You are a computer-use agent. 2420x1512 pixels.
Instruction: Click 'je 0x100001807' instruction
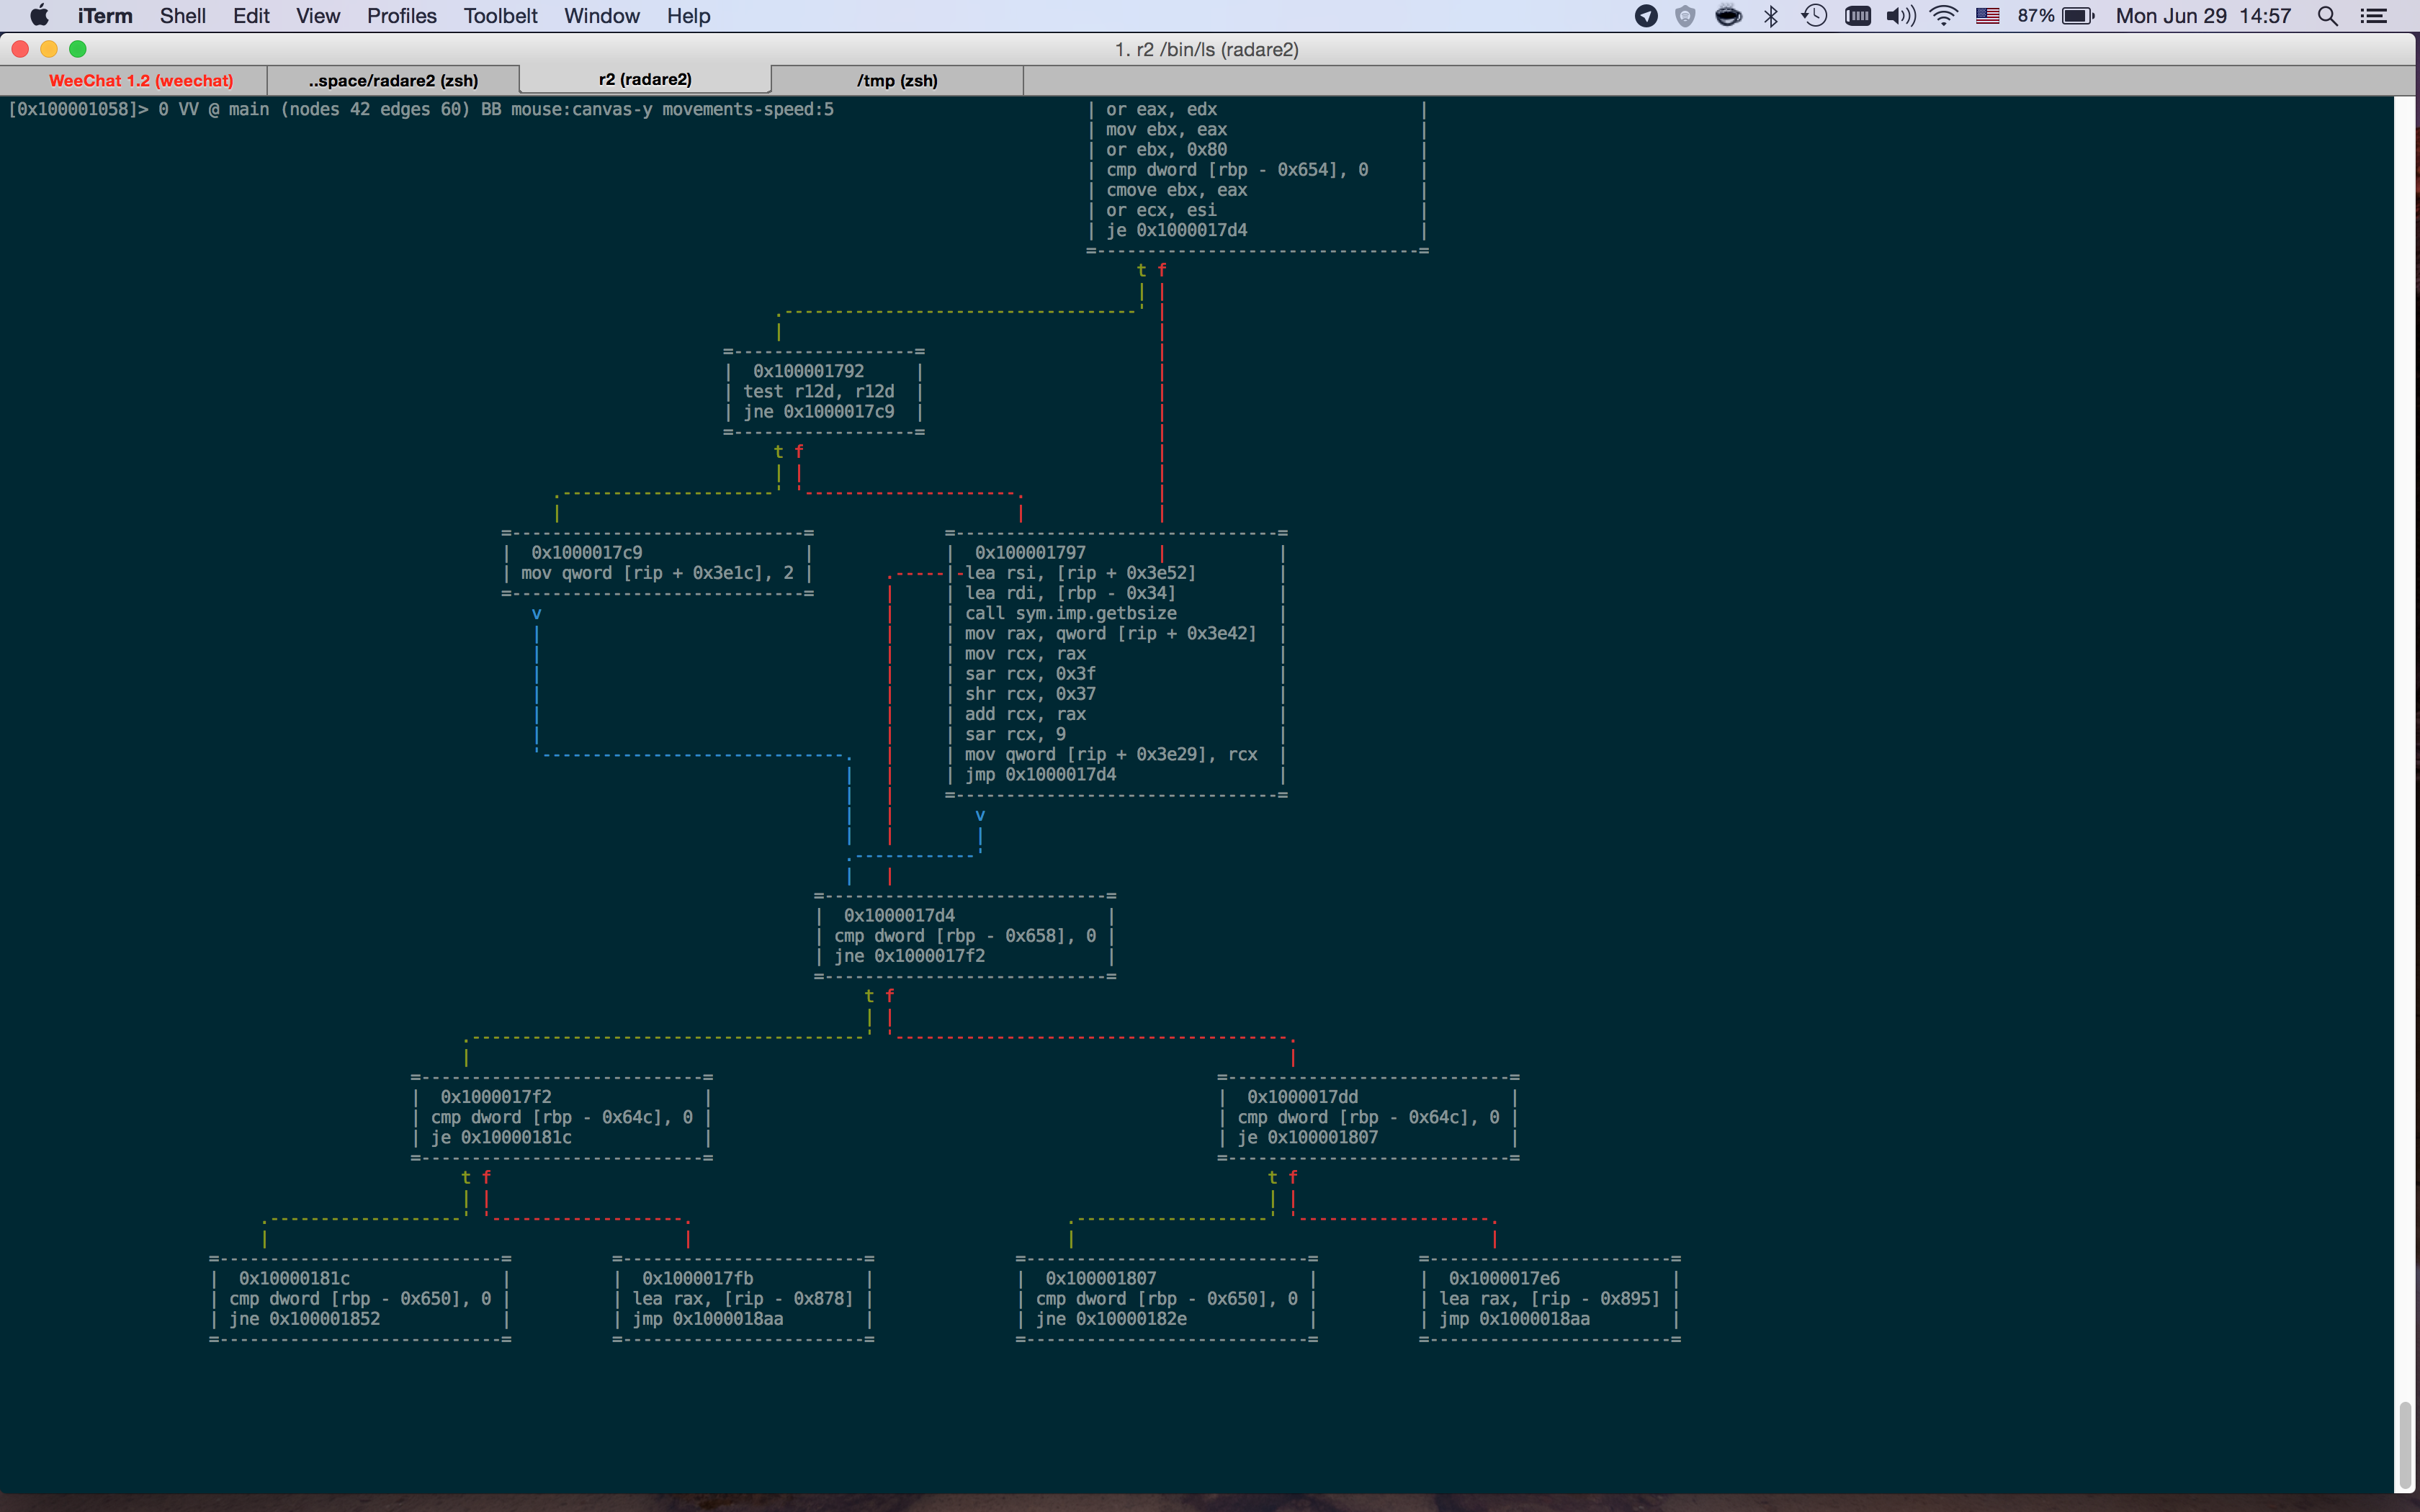1308,1137
